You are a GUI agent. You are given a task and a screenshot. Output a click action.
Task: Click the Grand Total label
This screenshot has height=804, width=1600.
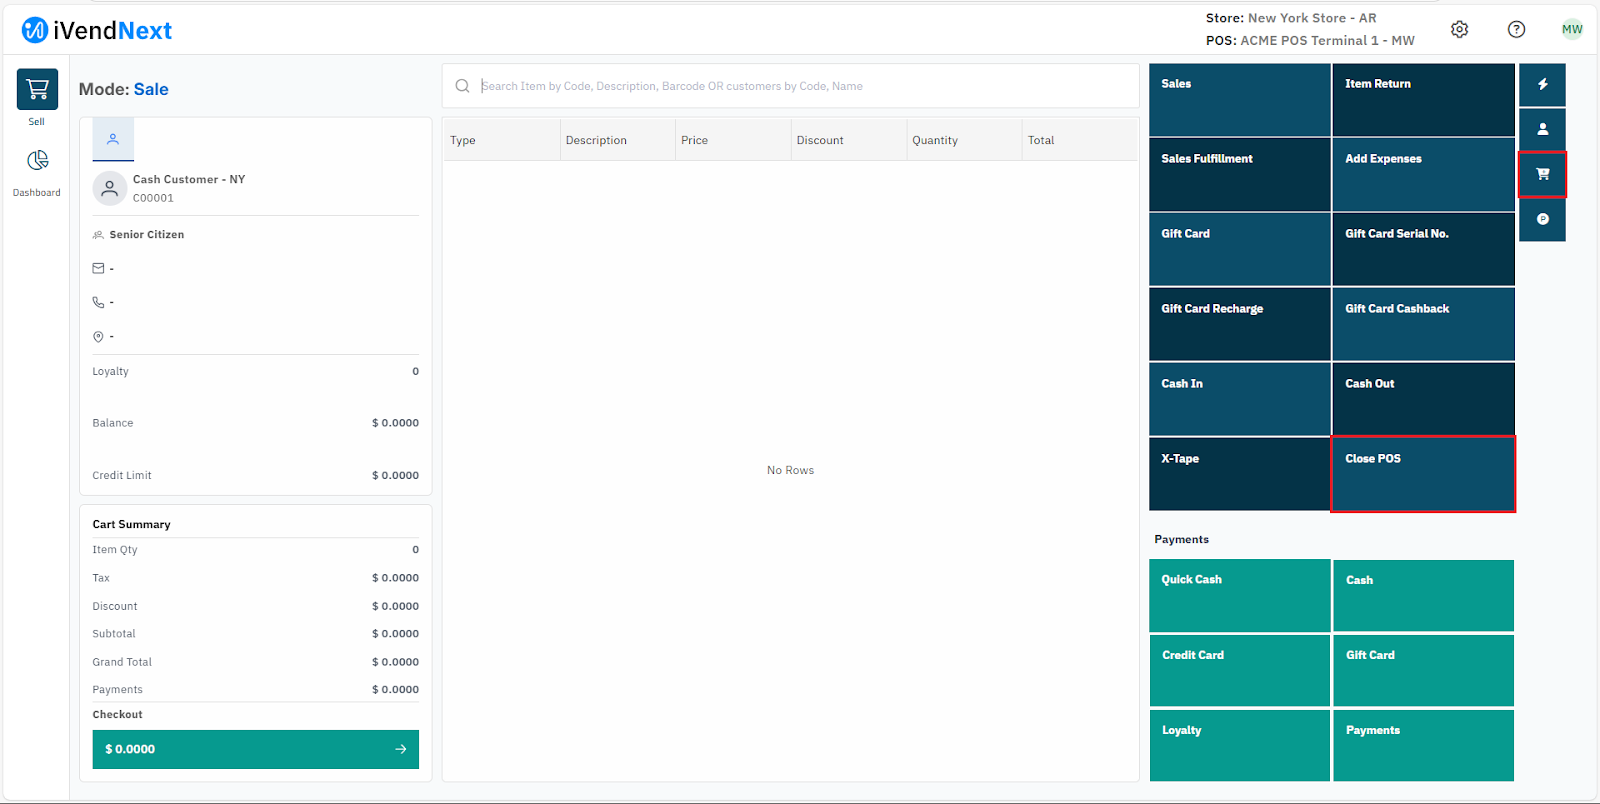click(122, 662)
